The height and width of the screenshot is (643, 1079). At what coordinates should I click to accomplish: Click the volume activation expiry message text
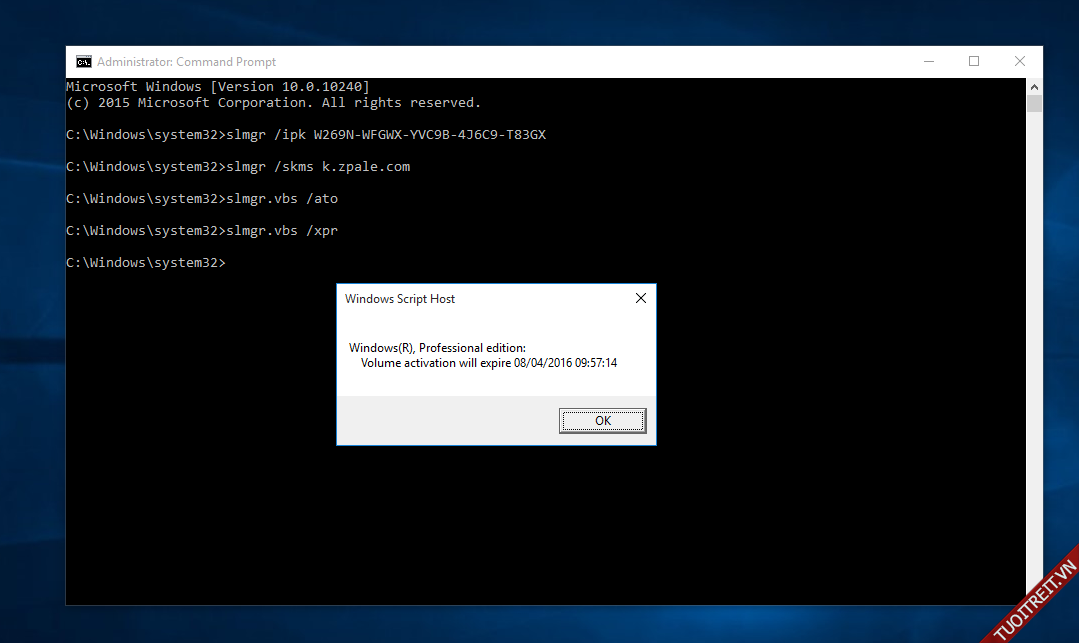(488, 363)
